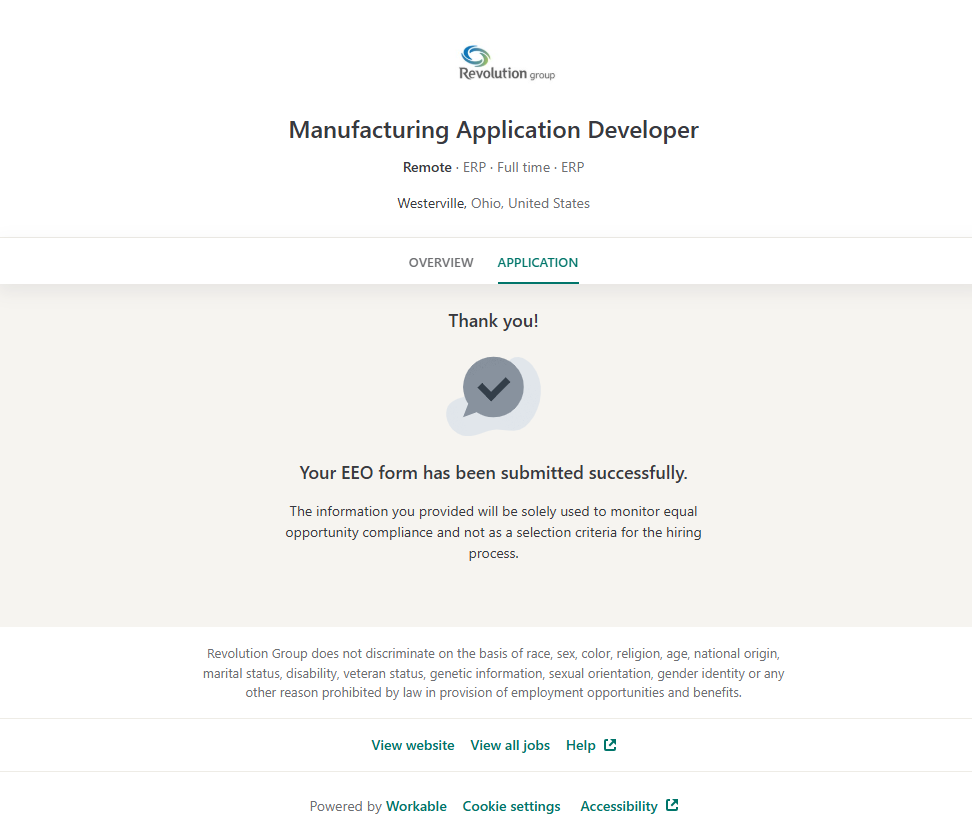Select the Application tab
972x840 pixels.
pyautogui.click(x=537, y=263)
